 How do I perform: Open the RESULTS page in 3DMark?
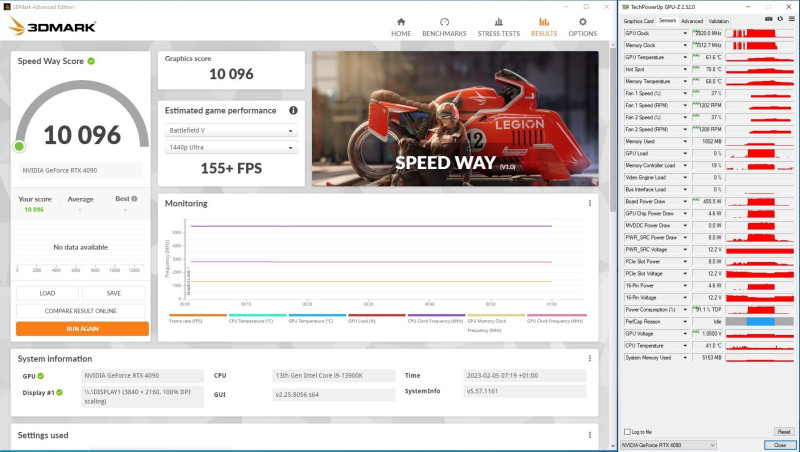(x=544, y=27)
